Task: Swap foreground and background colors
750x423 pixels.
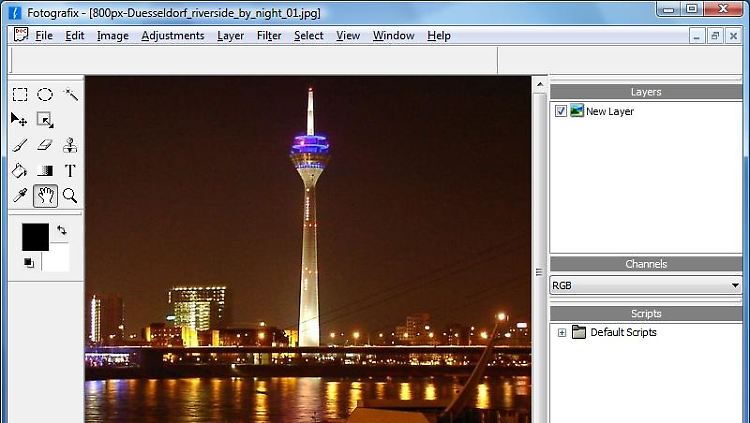Action: pos(61,230)
